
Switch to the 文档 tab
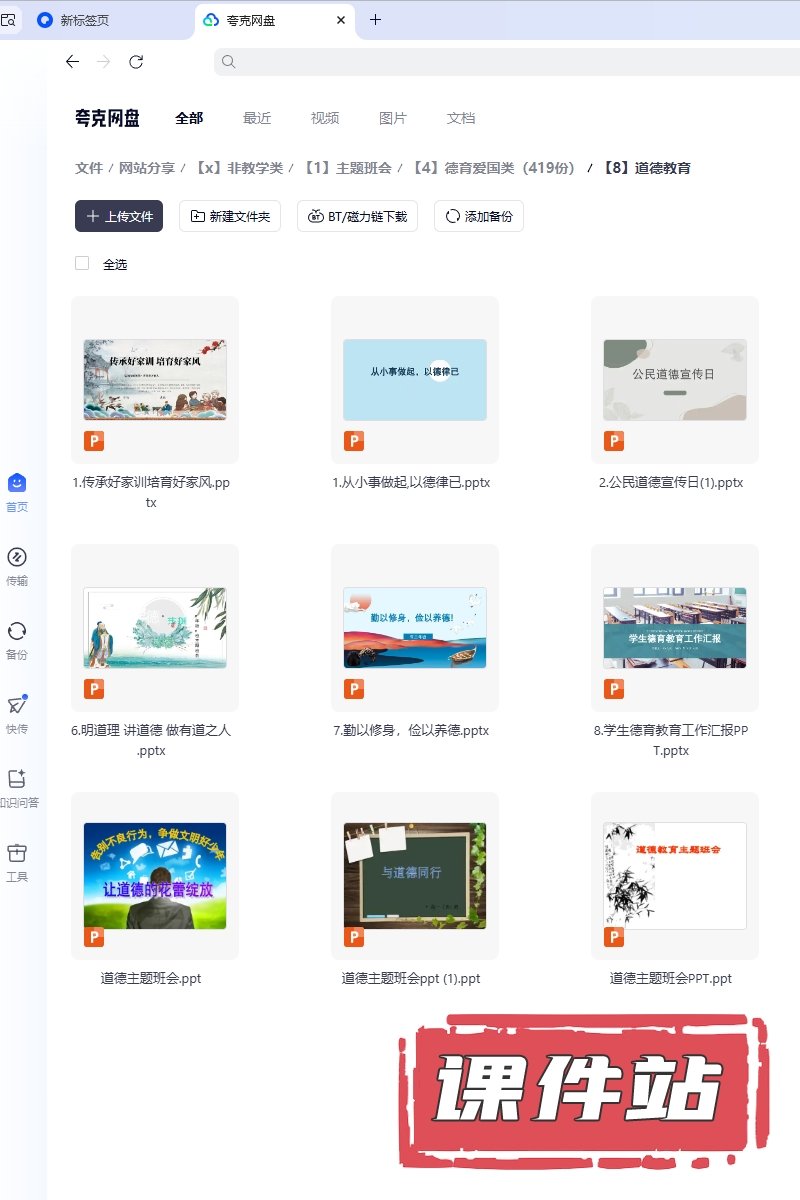pyautogui.click(x=461, y=118)
